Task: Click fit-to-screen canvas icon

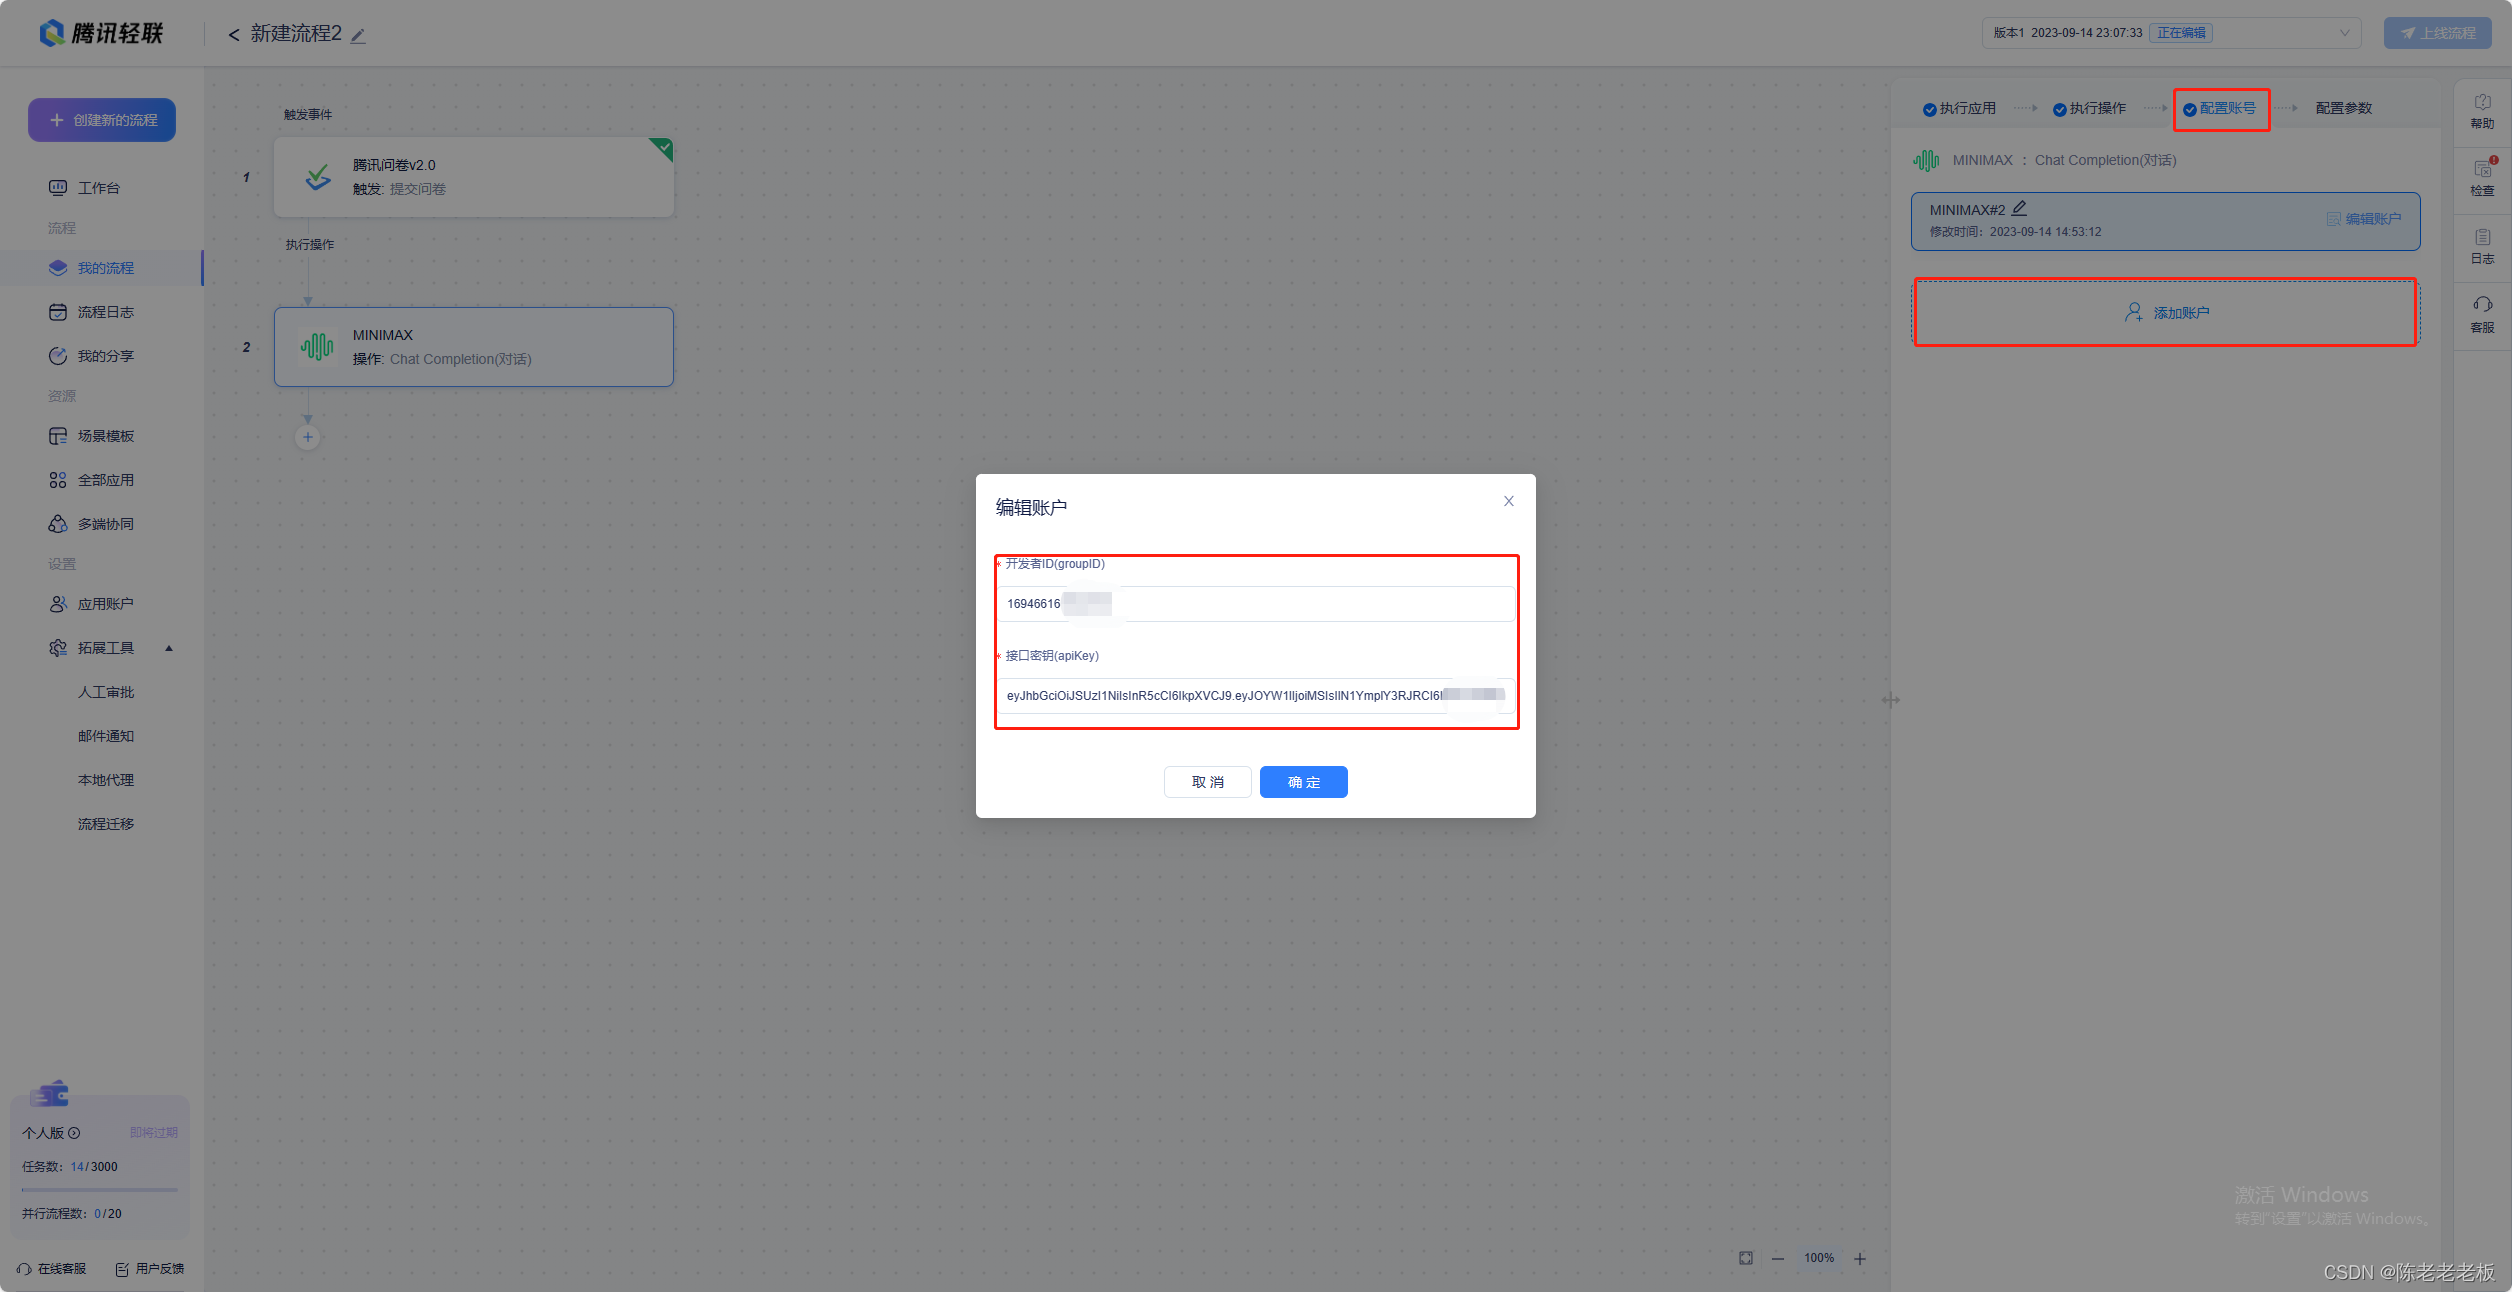Action: (1746, 1258)
